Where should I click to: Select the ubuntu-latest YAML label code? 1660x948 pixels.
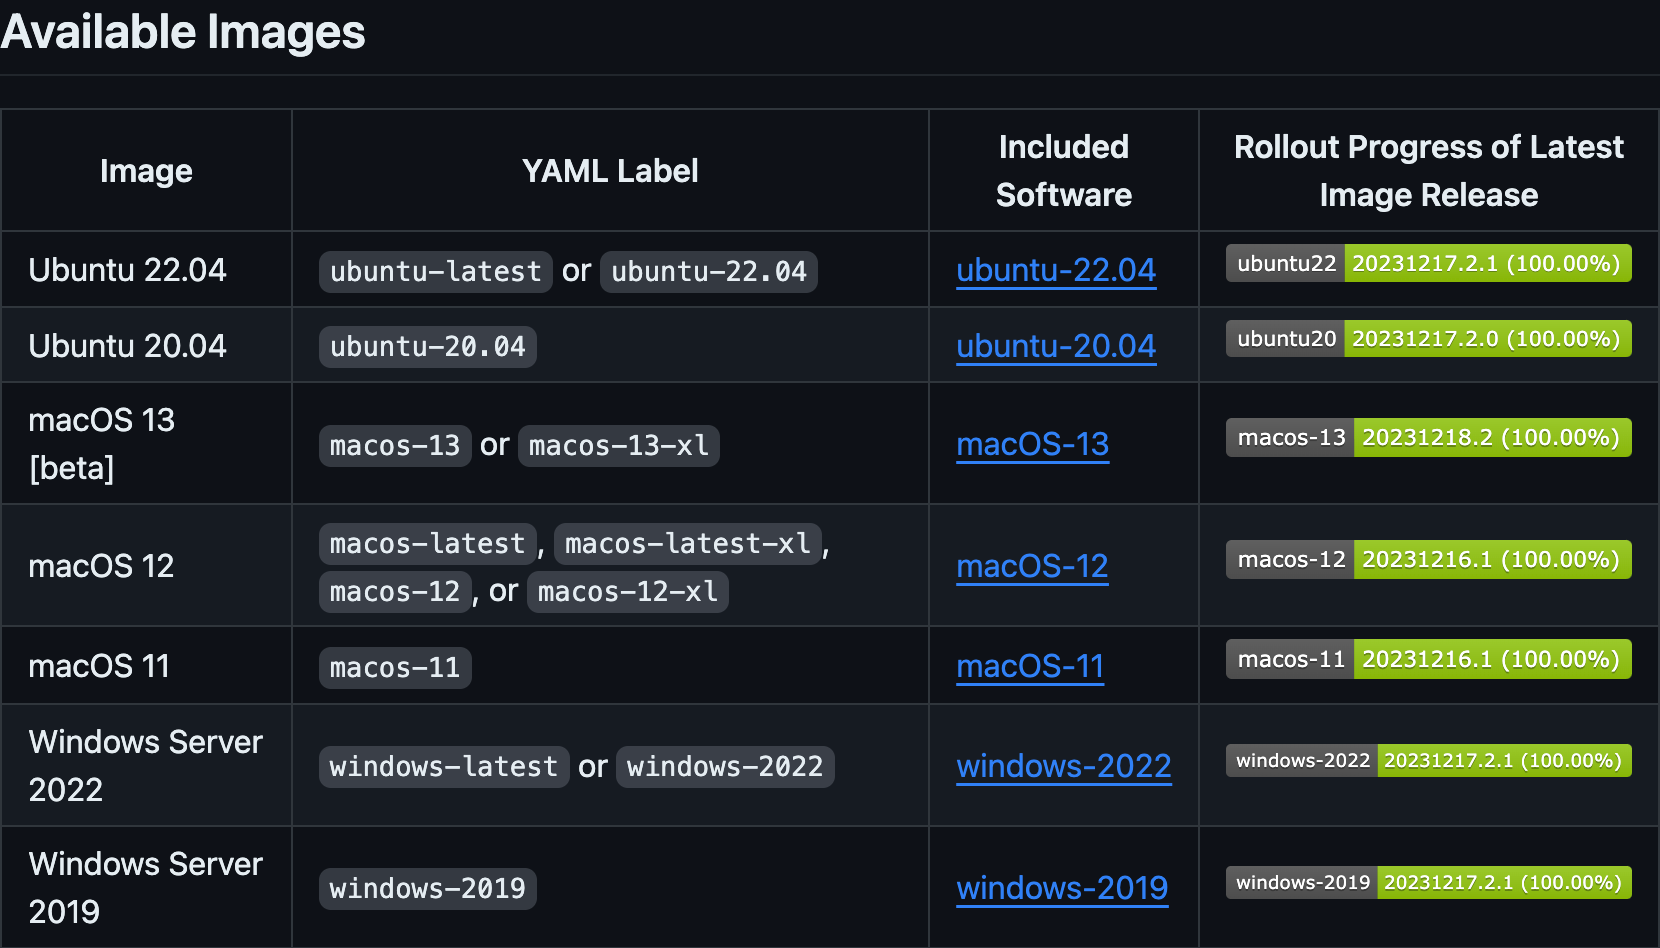[436, 272]
